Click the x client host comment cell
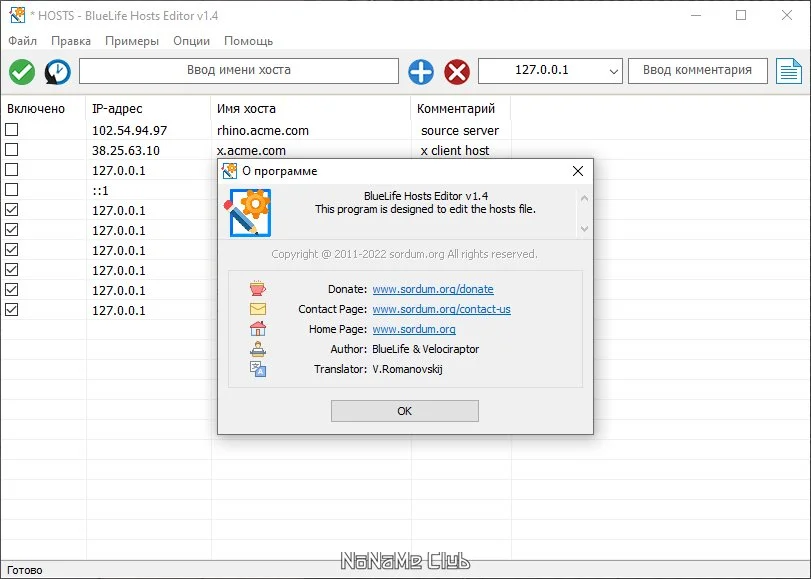Viewport: 811px width, 579px height. pyautogui.click(x=455, y=151)
